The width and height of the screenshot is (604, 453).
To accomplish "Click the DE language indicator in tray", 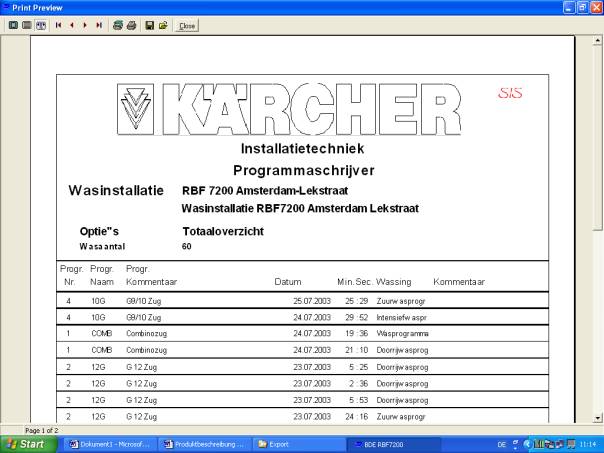I will pos(502,445).
